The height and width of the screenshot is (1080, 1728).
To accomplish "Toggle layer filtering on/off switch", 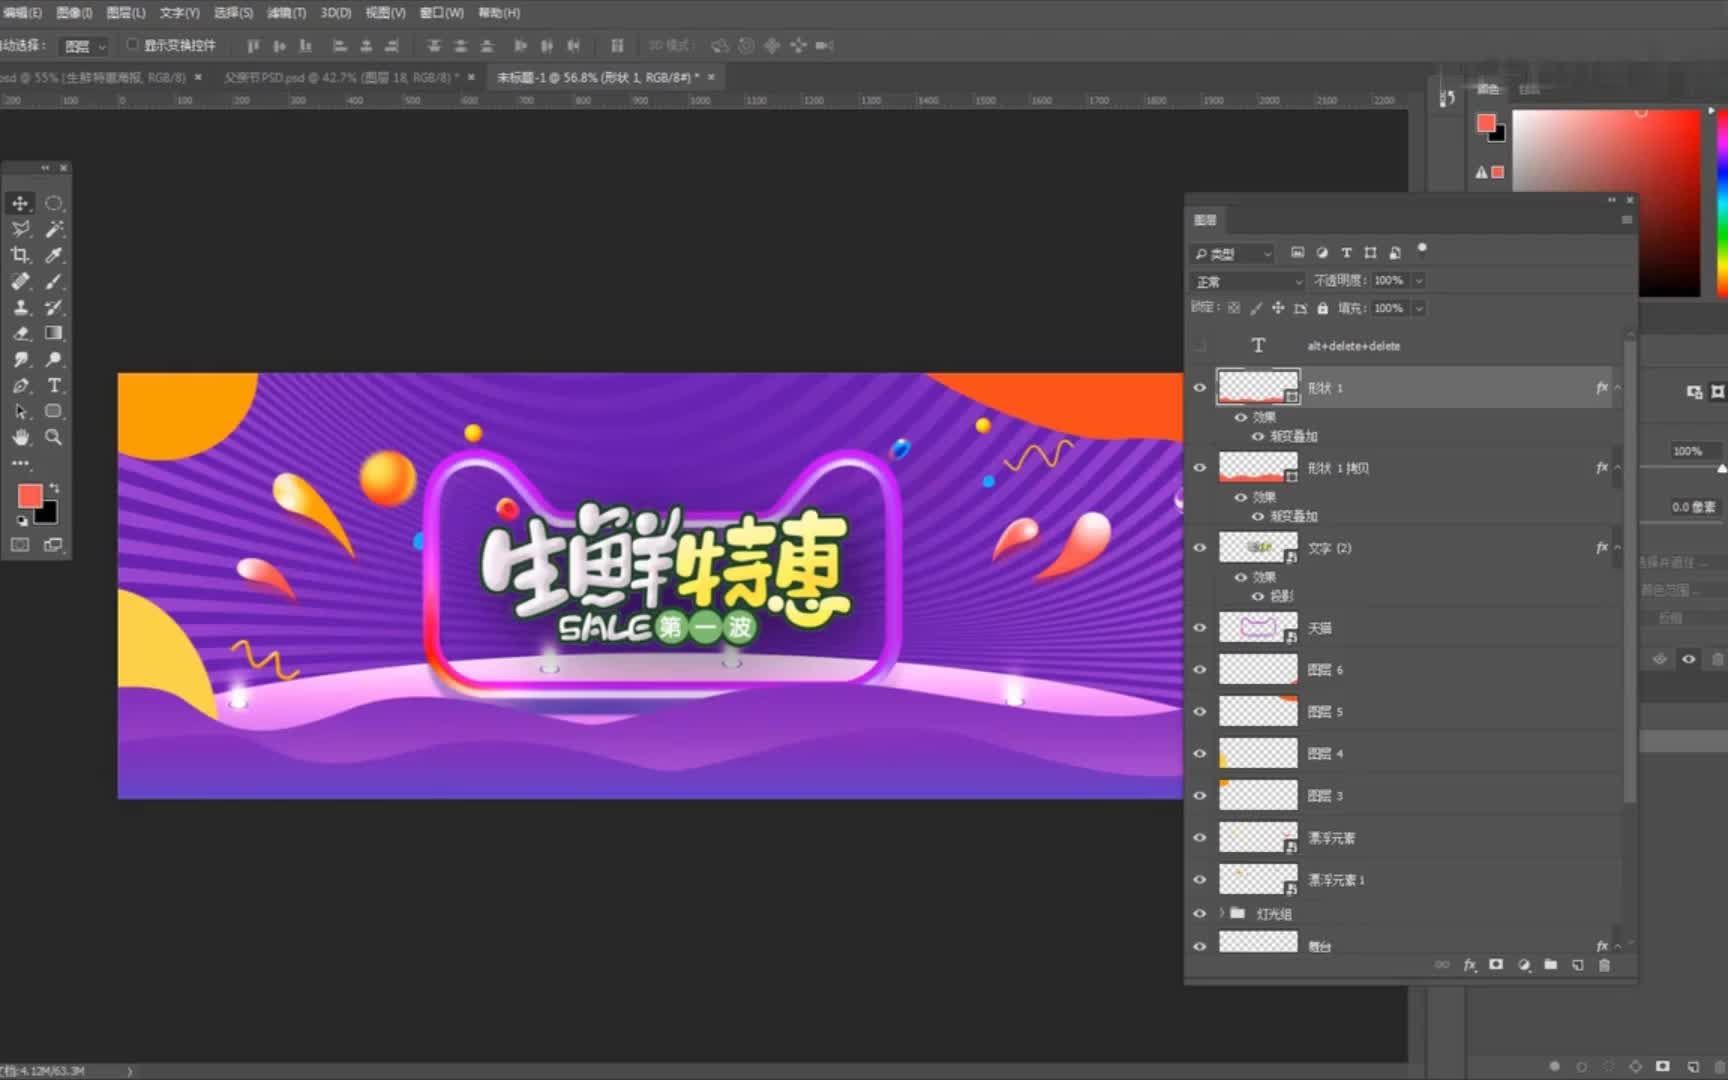I will click(1422, 249).
